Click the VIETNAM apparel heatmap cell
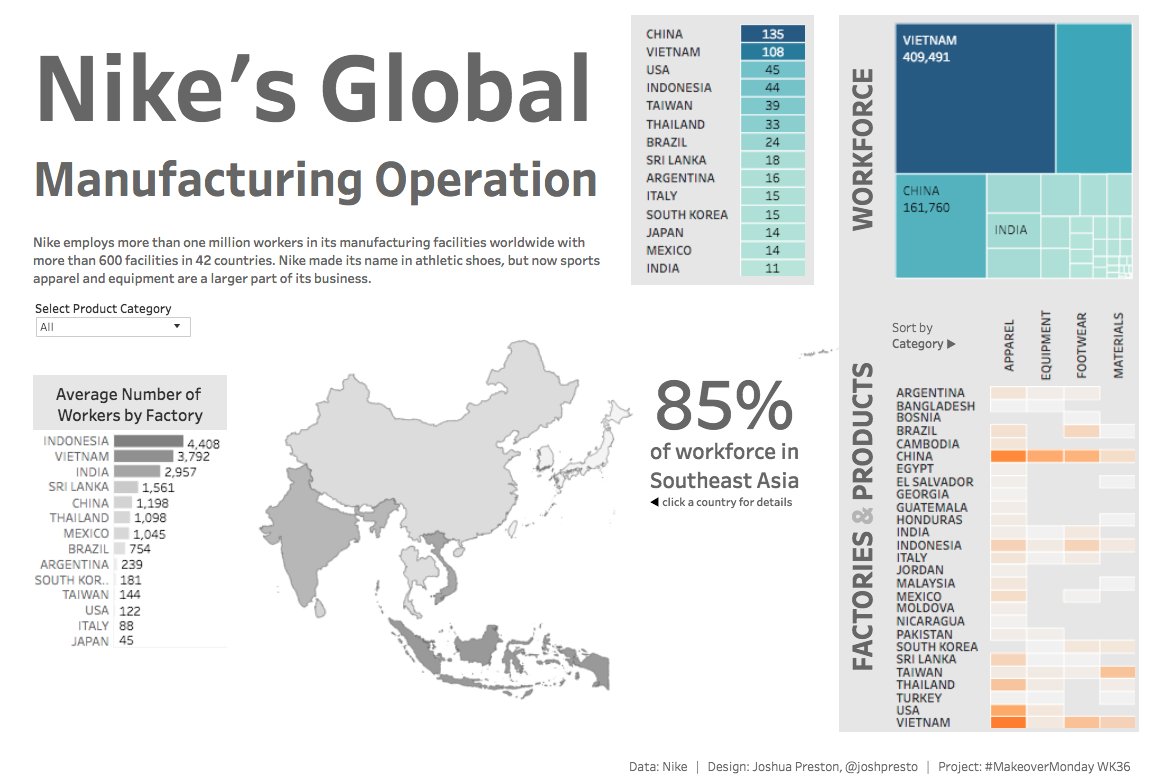 pyautogui.click(x=1008, y=722)
